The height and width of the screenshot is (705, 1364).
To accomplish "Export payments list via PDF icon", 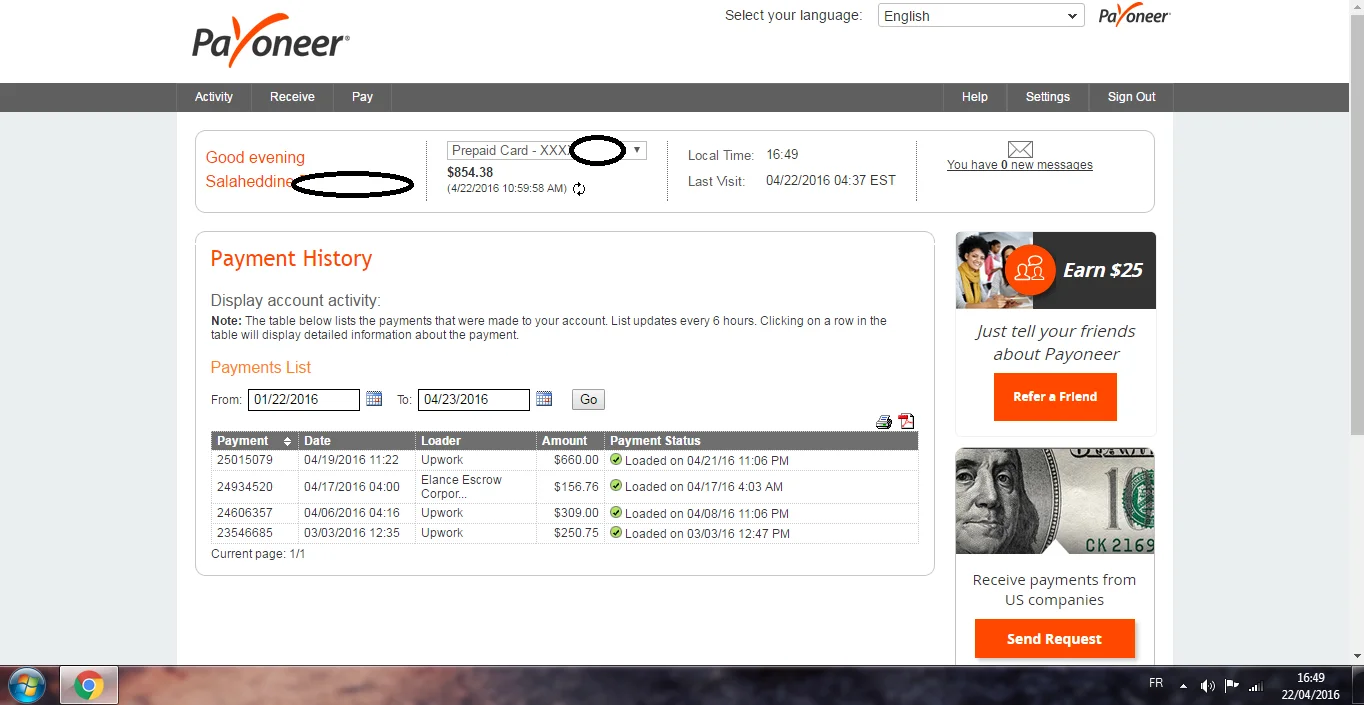I will pos(906,422).
